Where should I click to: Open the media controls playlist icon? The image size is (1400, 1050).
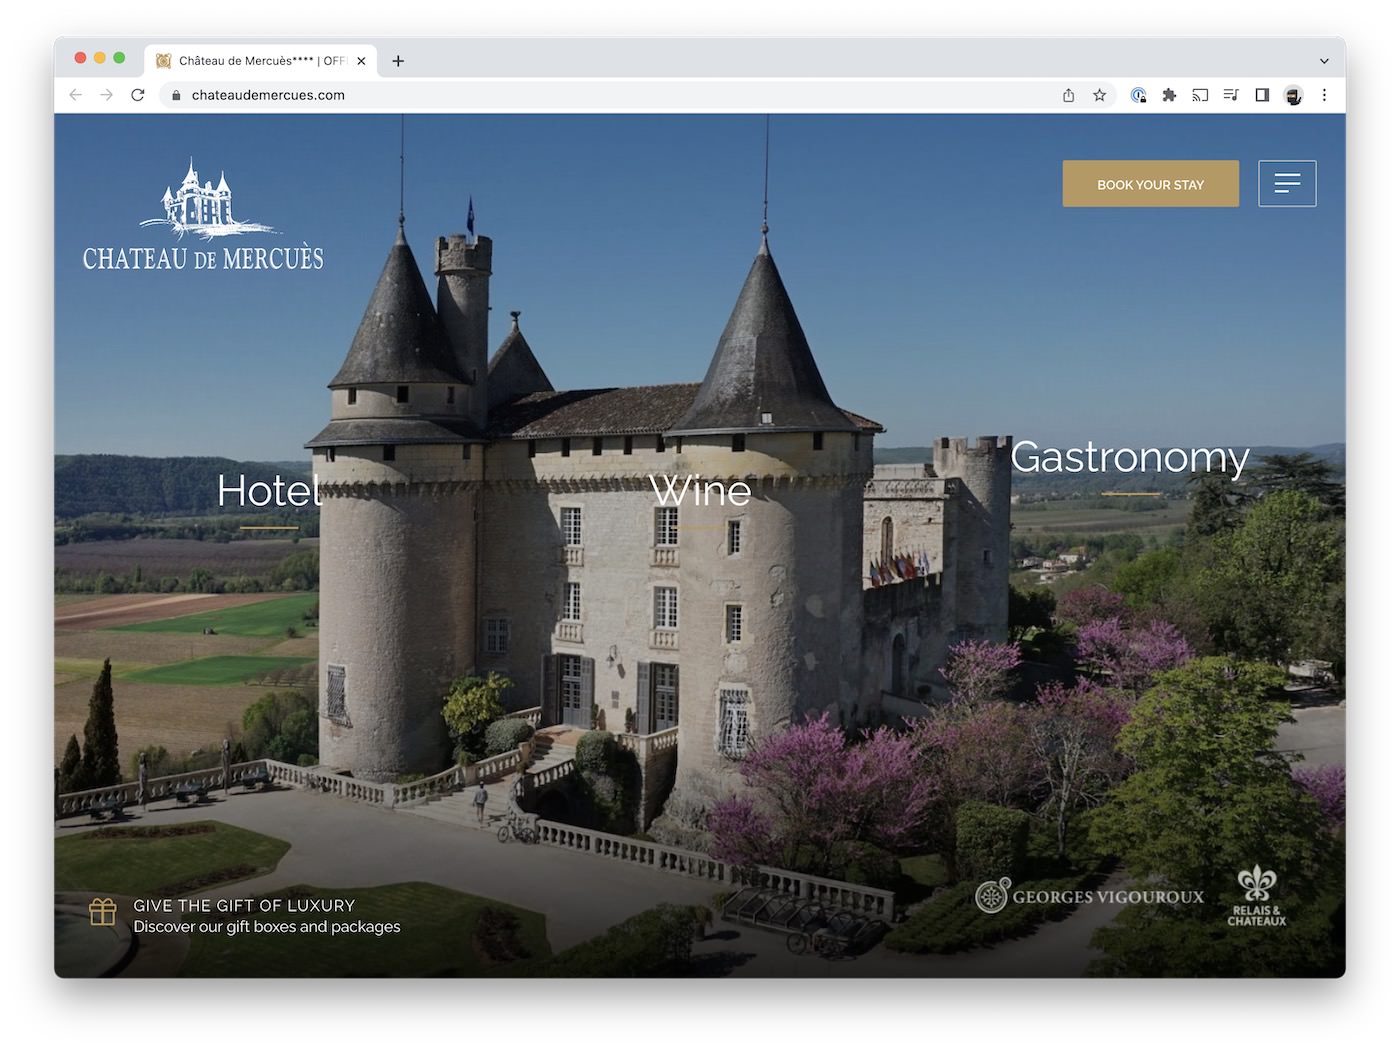coord(1231,95)
